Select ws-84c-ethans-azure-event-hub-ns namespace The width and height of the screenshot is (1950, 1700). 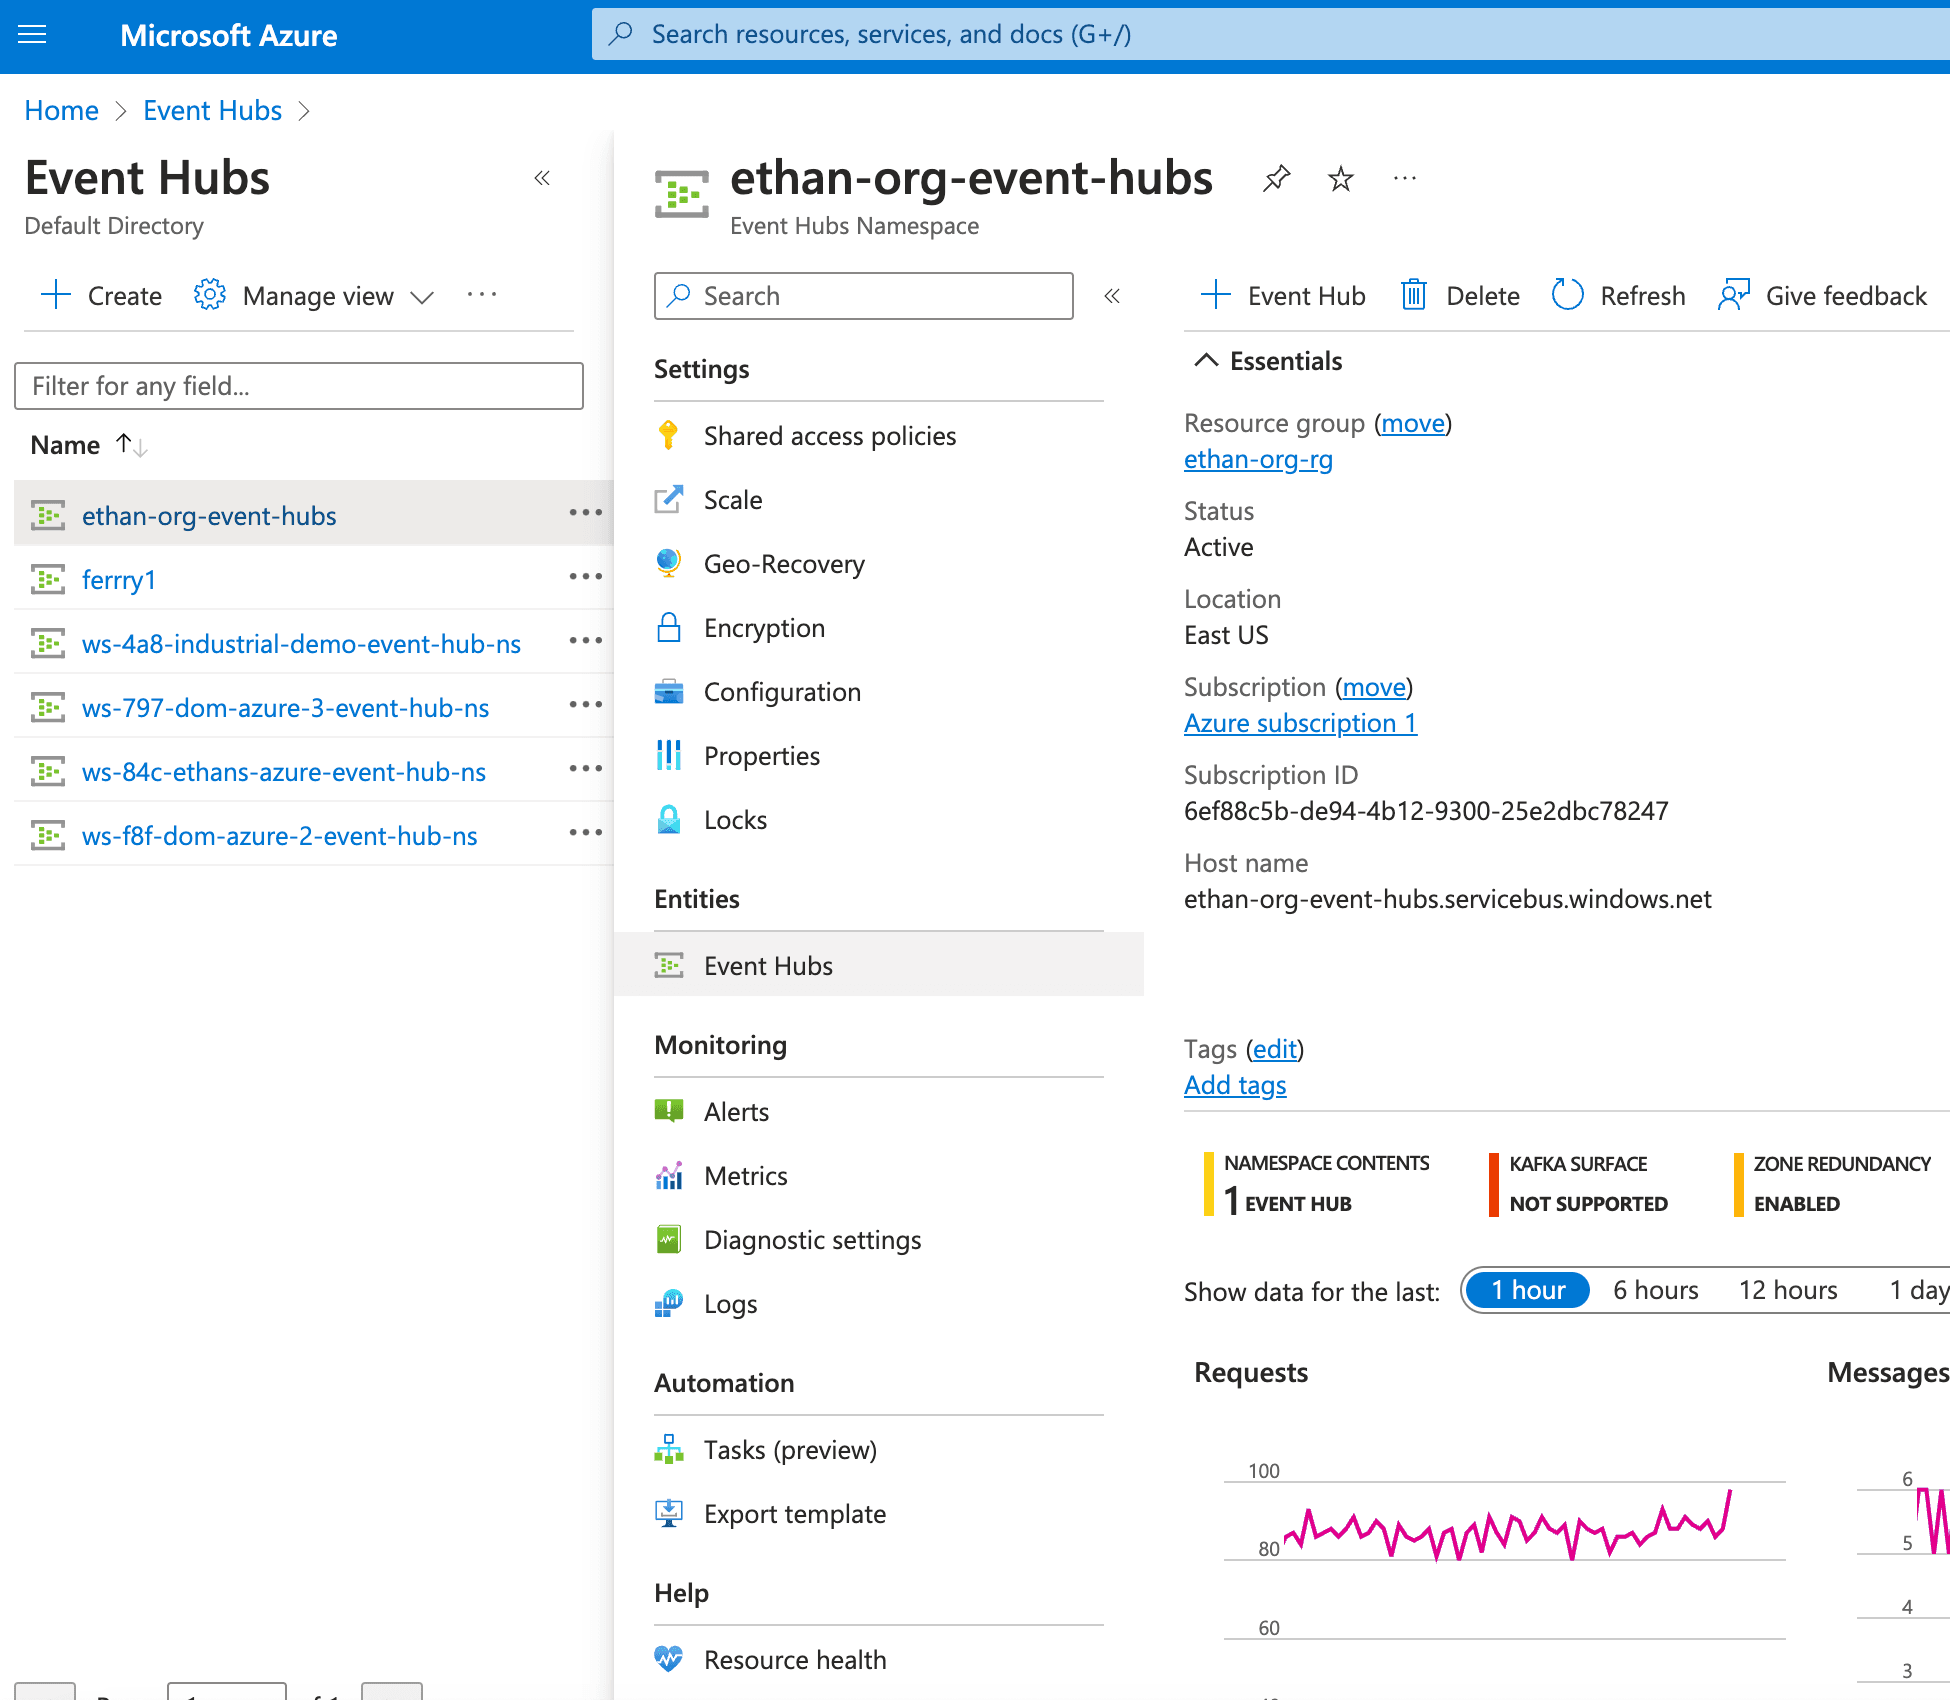click(x=284, y=772)
